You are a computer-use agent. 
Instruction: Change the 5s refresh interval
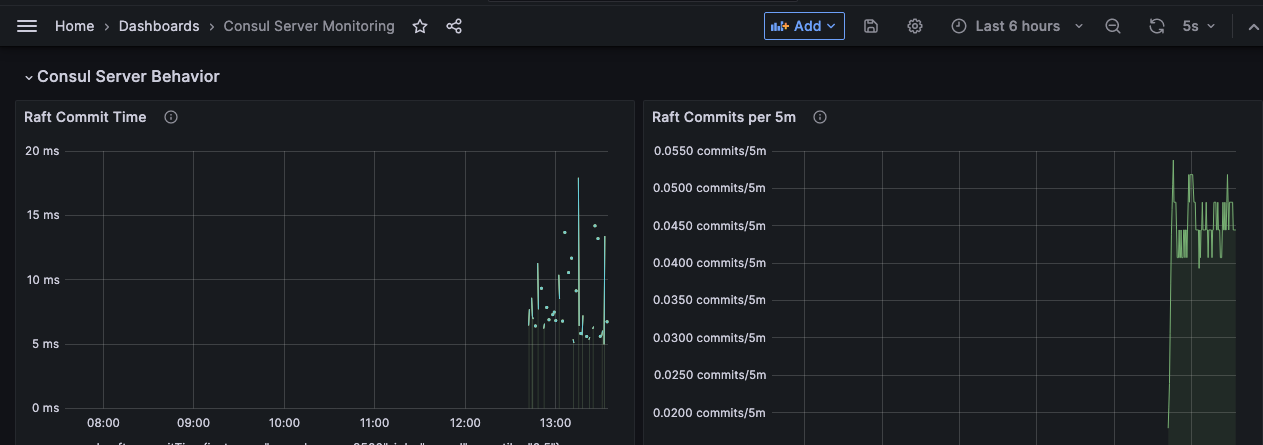click(1199, 26)
